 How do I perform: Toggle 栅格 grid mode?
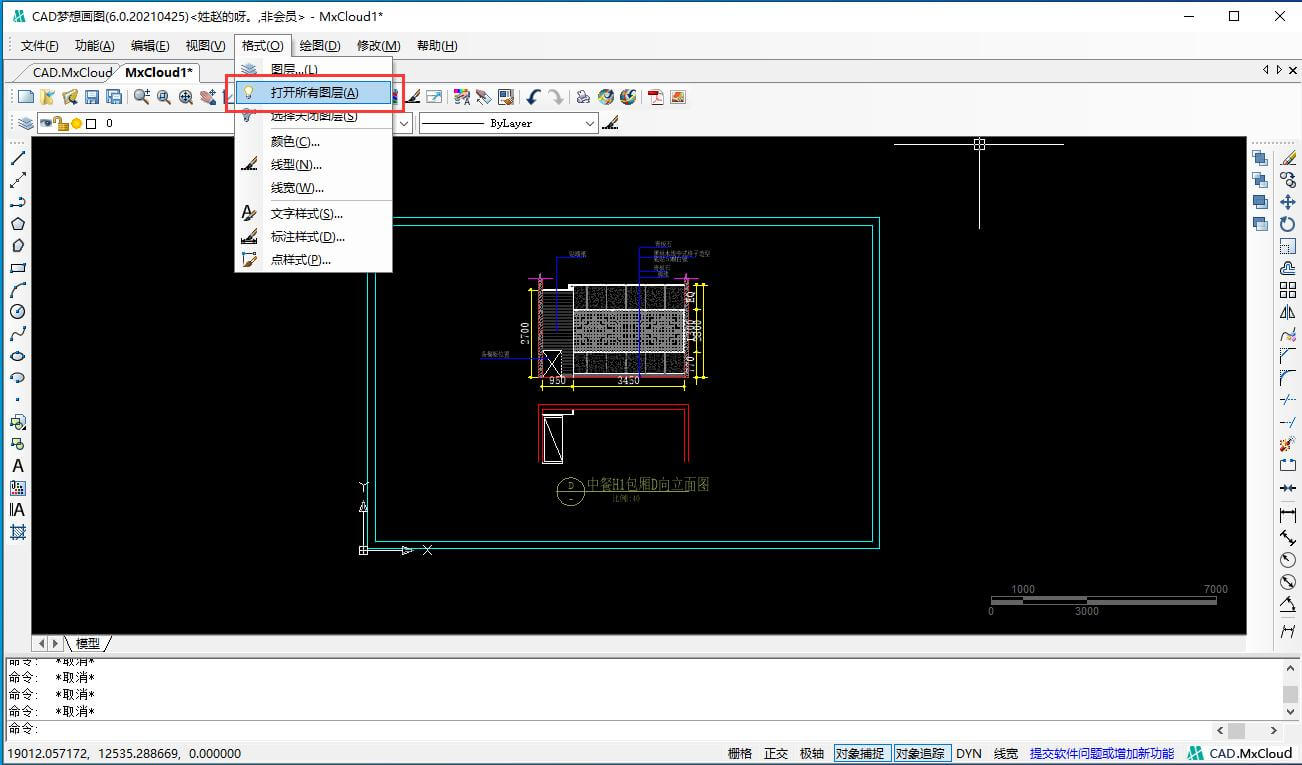click(x=740, y=753)
